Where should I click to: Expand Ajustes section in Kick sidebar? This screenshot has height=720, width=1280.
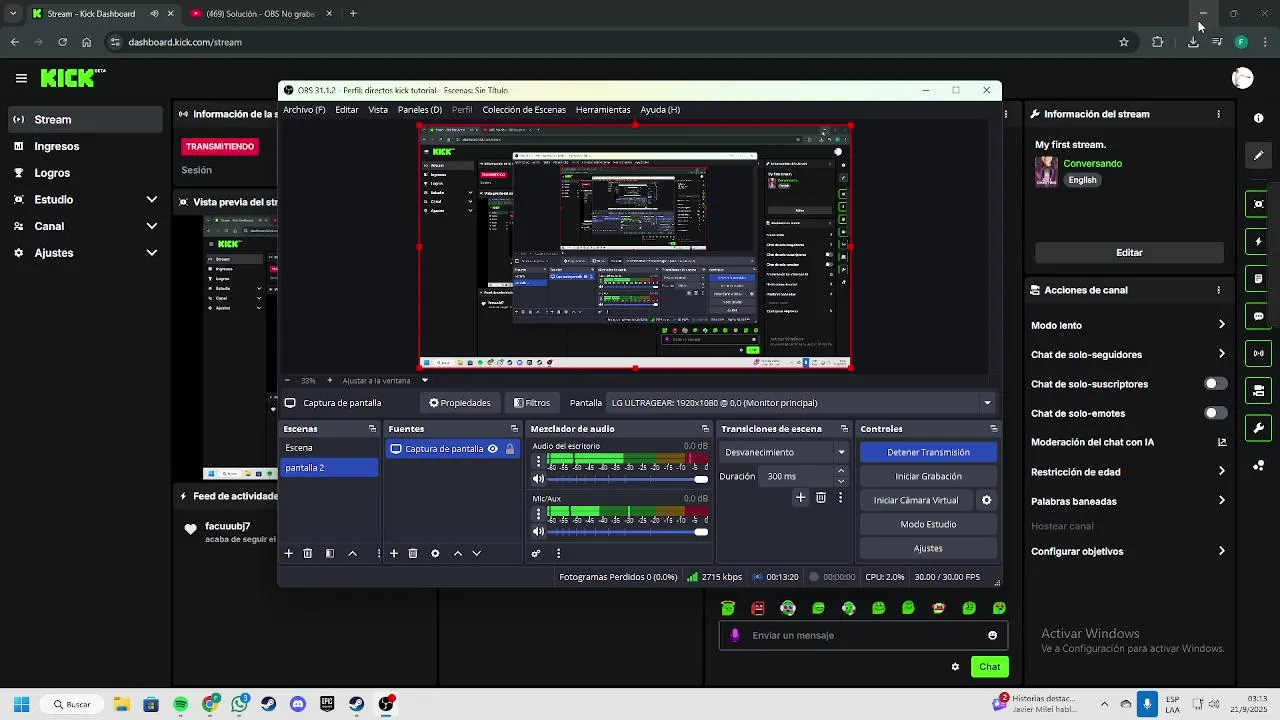pos(152,253)
